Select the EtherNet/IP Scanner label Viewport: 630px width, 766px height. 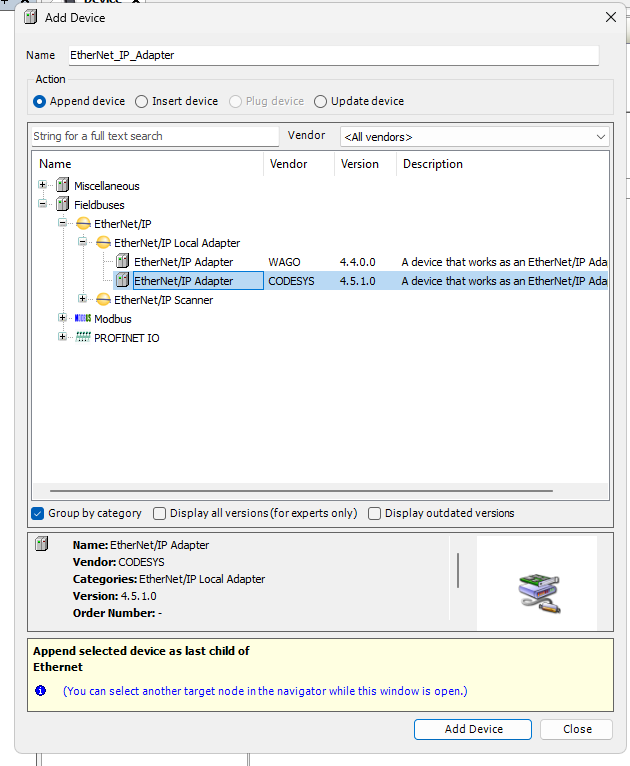(163, 300)
